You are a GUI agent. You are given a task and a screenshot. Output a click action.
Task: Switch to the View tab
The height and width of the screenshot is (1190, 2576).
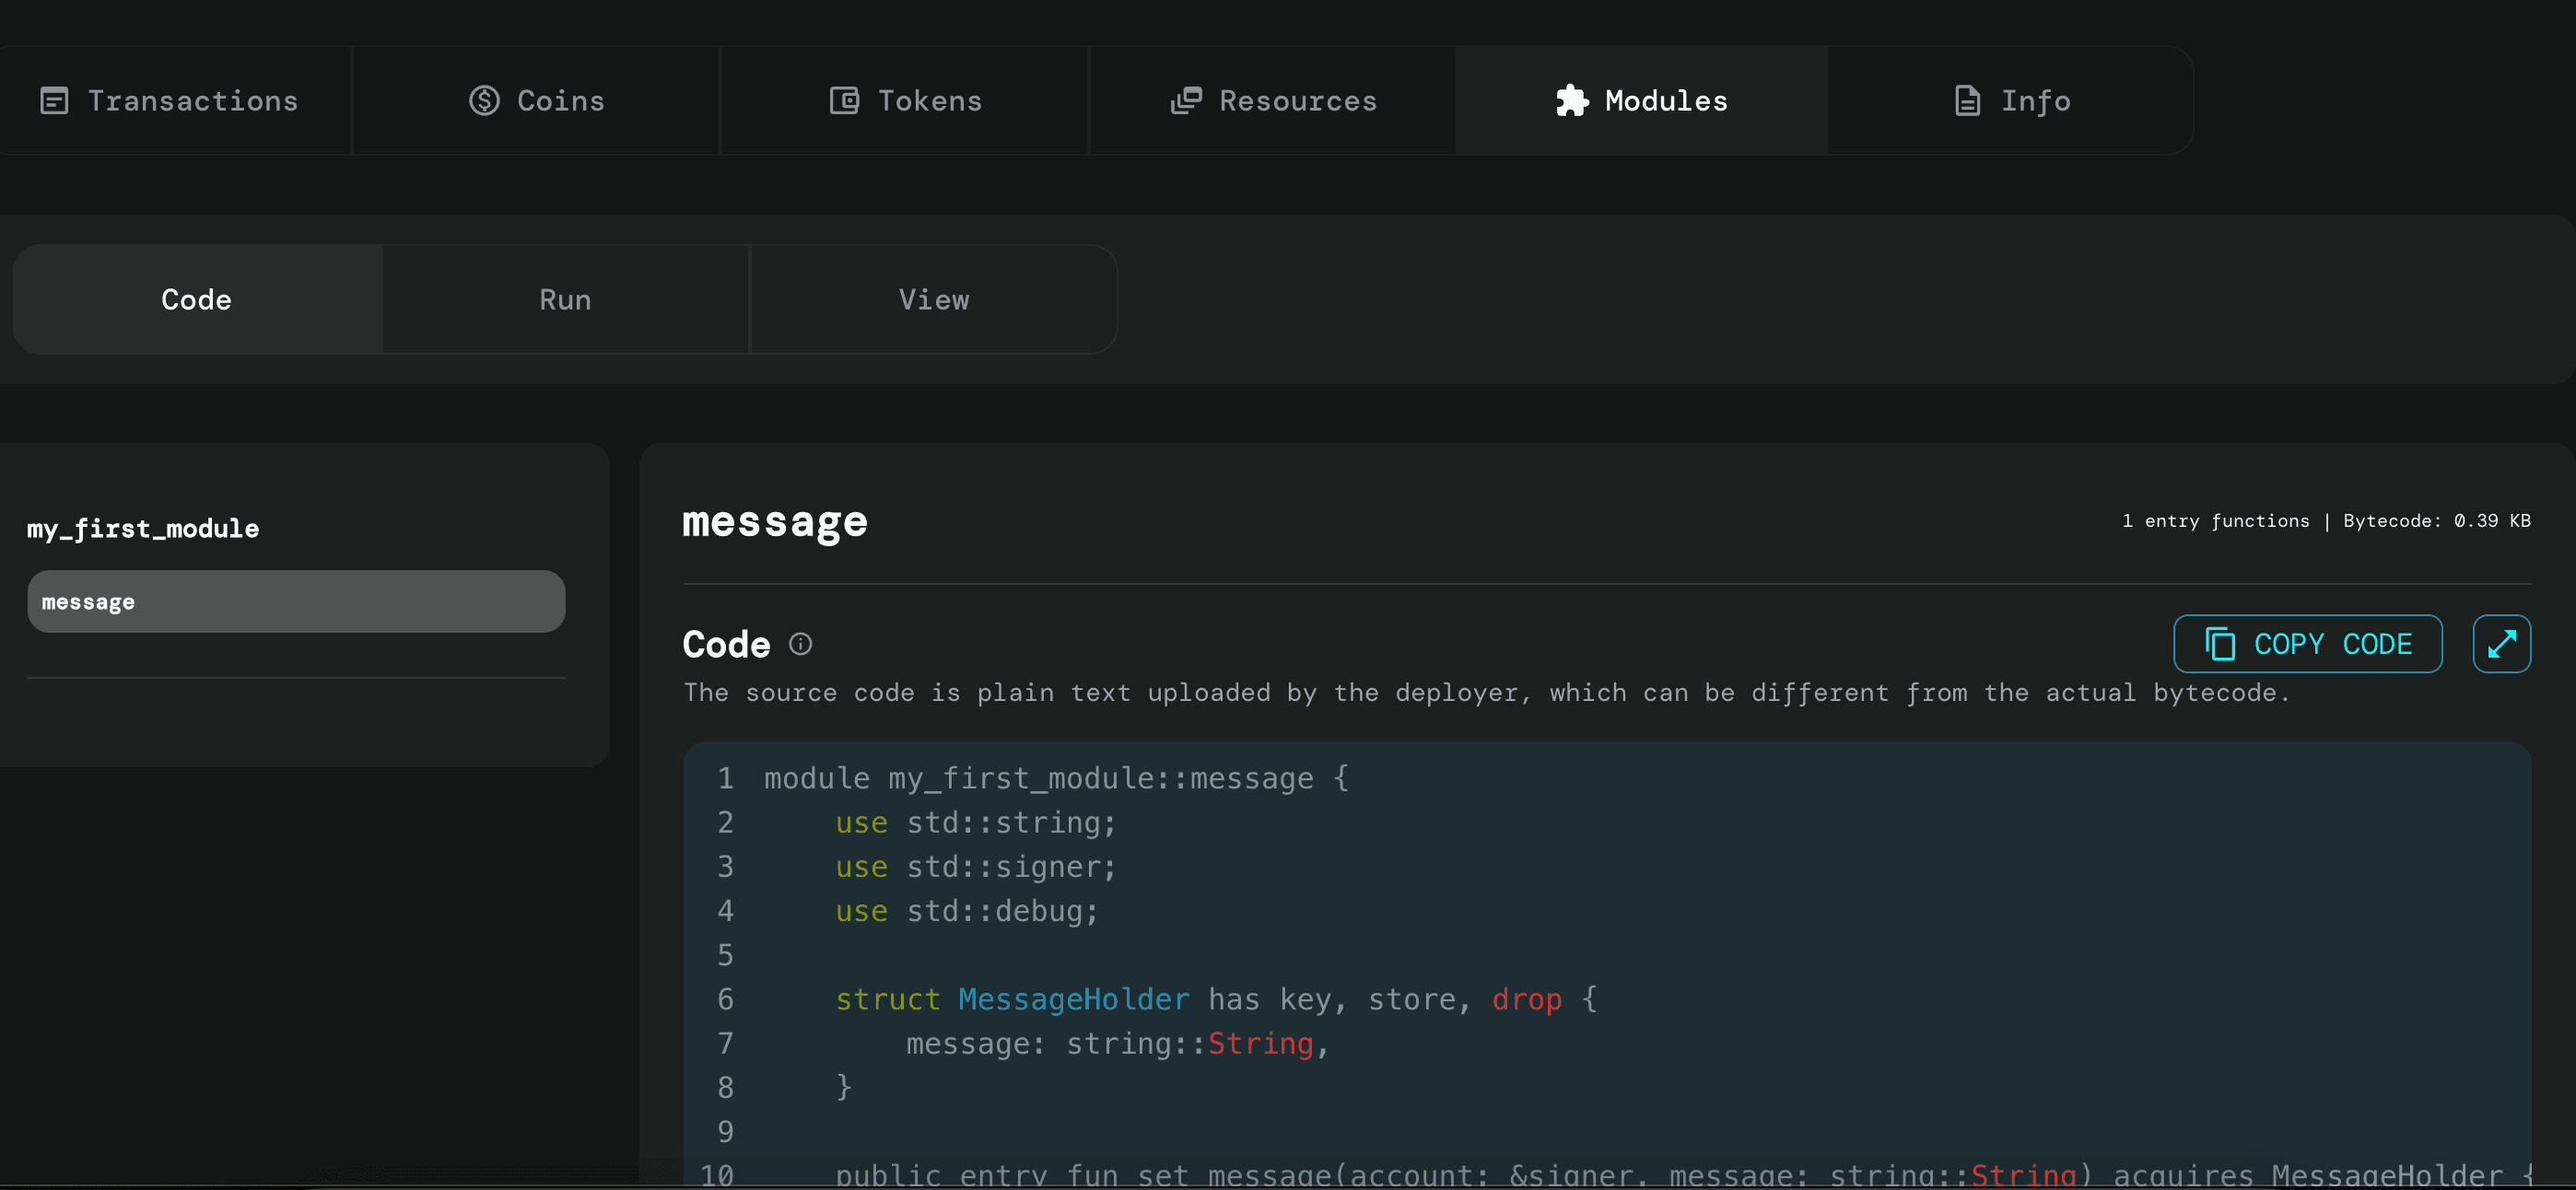pos(933,300)
